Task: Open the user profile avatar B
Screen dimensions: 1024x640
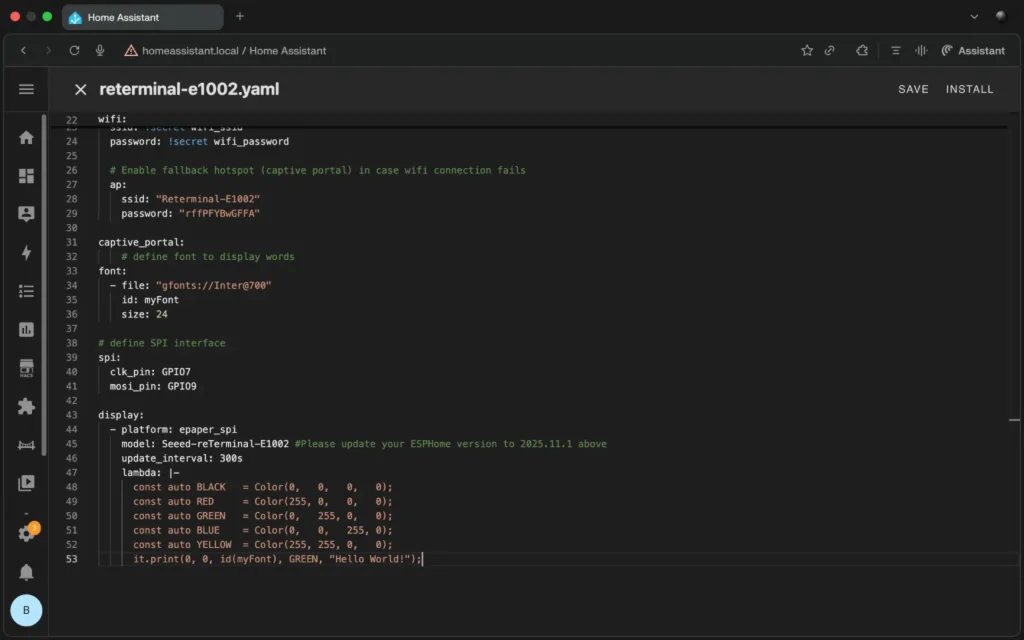Action: [x=26, y=610]
